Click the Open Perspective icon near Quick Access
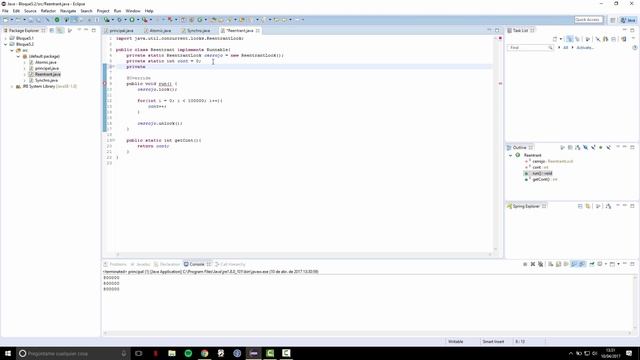The width and height of the screenshot is (640, 360). 613,20
